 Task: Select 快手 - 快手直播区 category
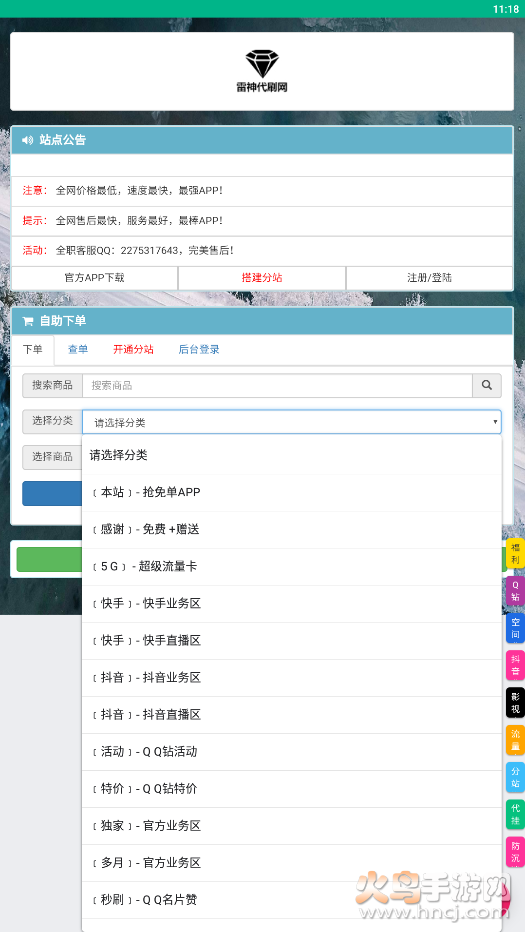point(291,640)
